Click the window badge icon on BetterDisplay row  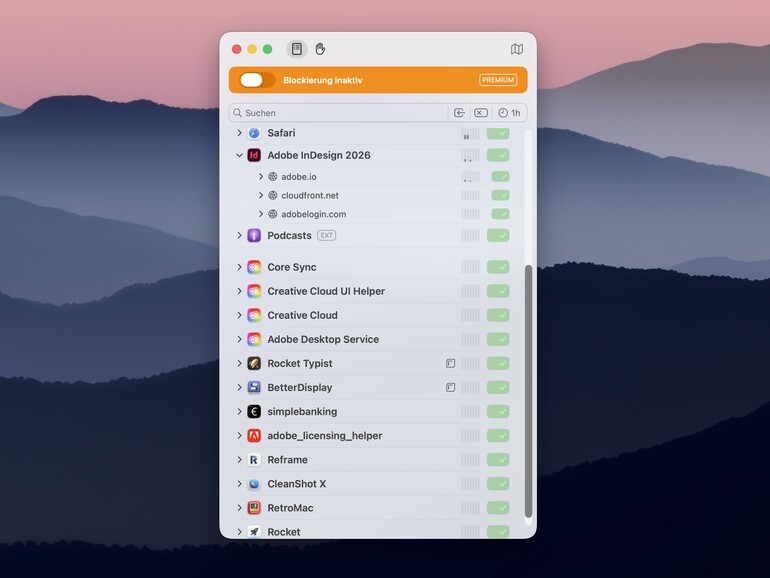450,387
